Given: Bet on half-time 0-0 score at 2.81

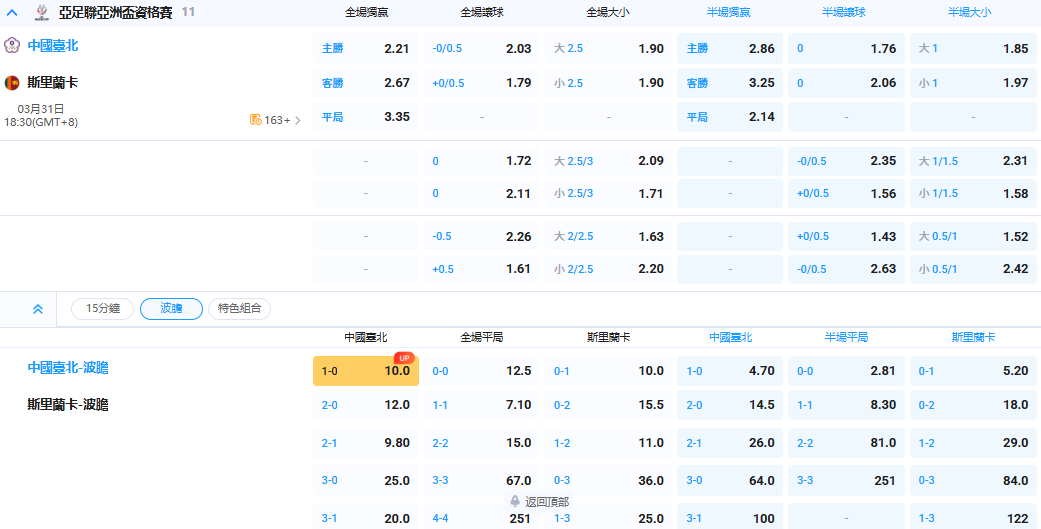Looking at the screenshot, I should [847, 371].
